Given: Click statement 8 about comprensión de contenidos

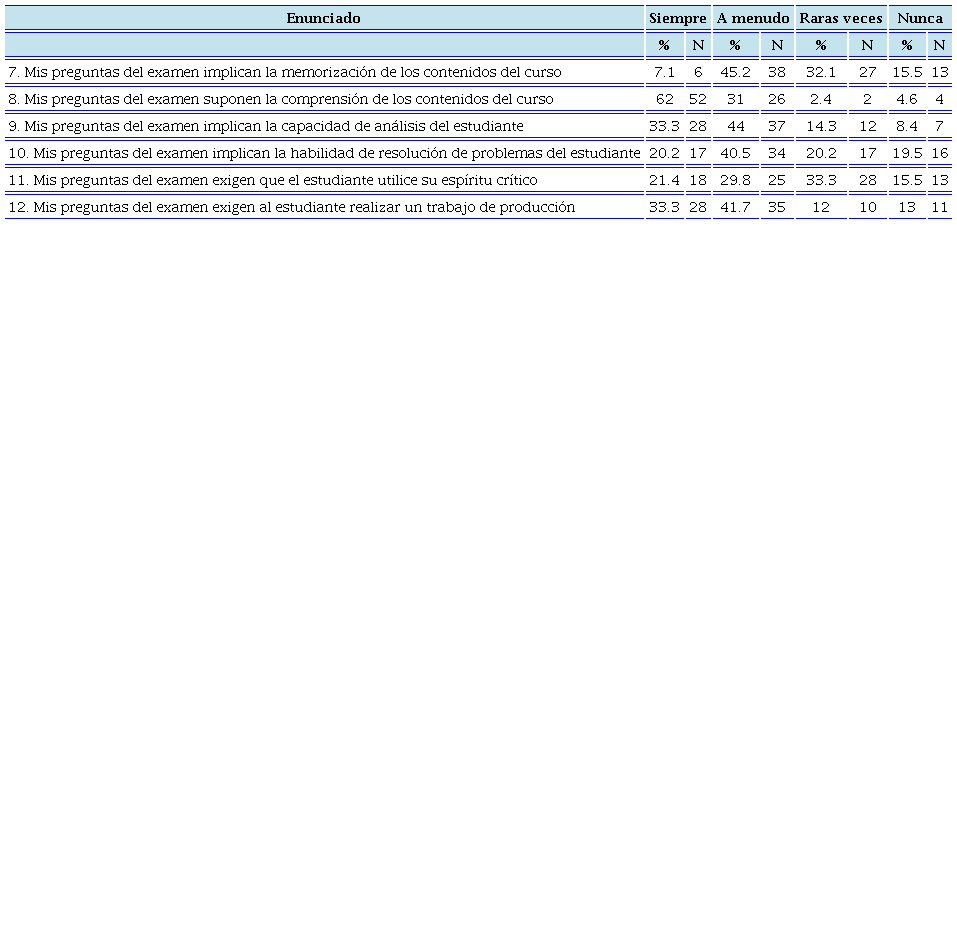Looking at the screenshot, I should click(280, 99).
